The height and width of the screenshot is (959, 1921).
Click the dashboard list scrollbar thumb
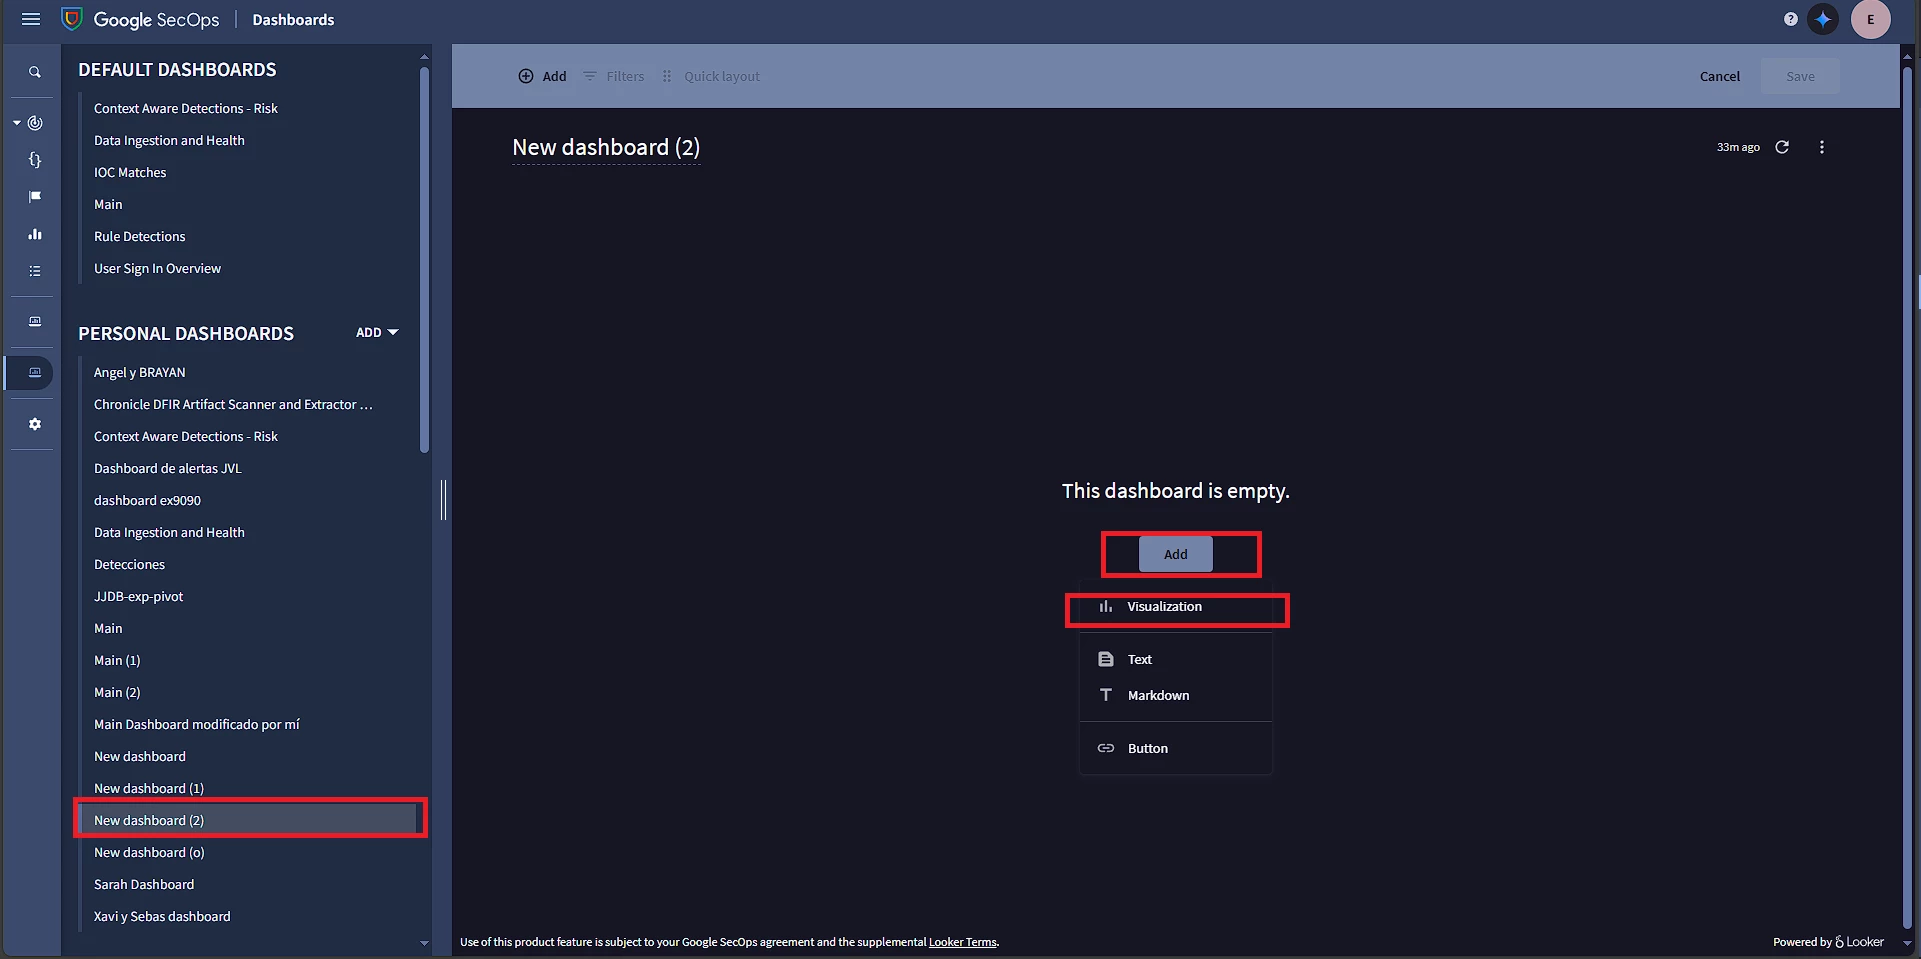coord(424,260)
